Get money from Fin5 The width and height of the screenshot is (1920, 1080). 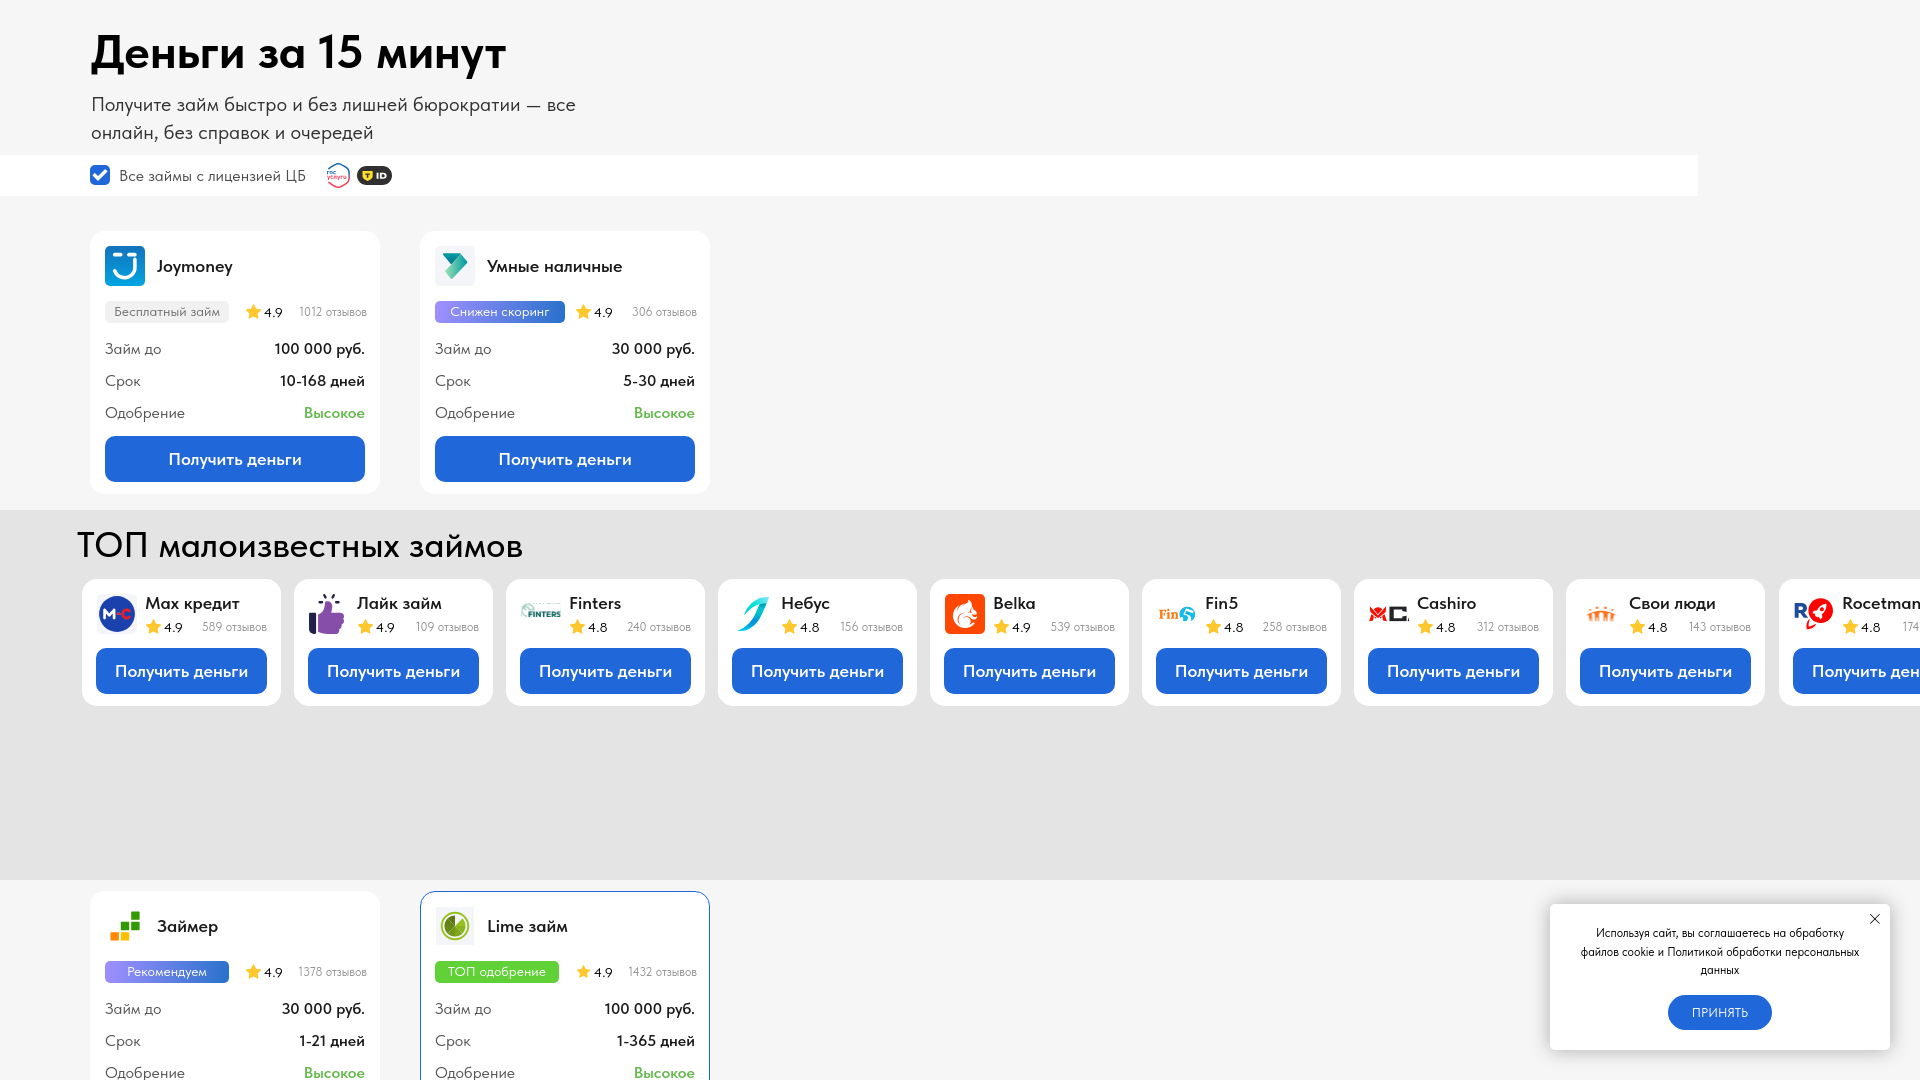point(1241,671)
